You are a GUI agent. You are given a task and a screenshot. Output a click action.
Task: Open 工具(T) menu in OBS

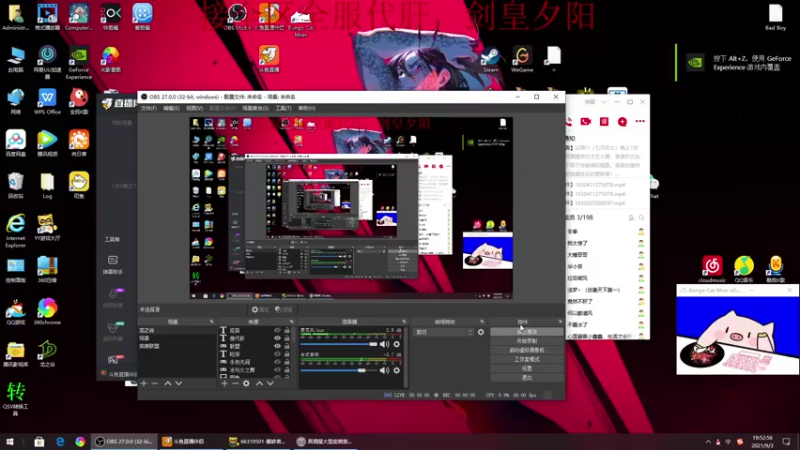coord(283,108)
